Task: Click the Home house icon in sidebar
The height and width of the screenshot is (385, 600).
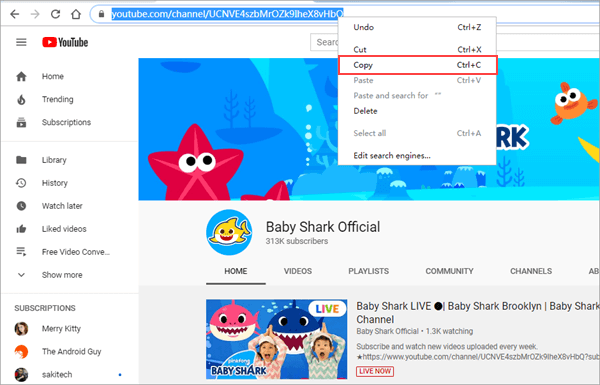Action: click(21, 77)
